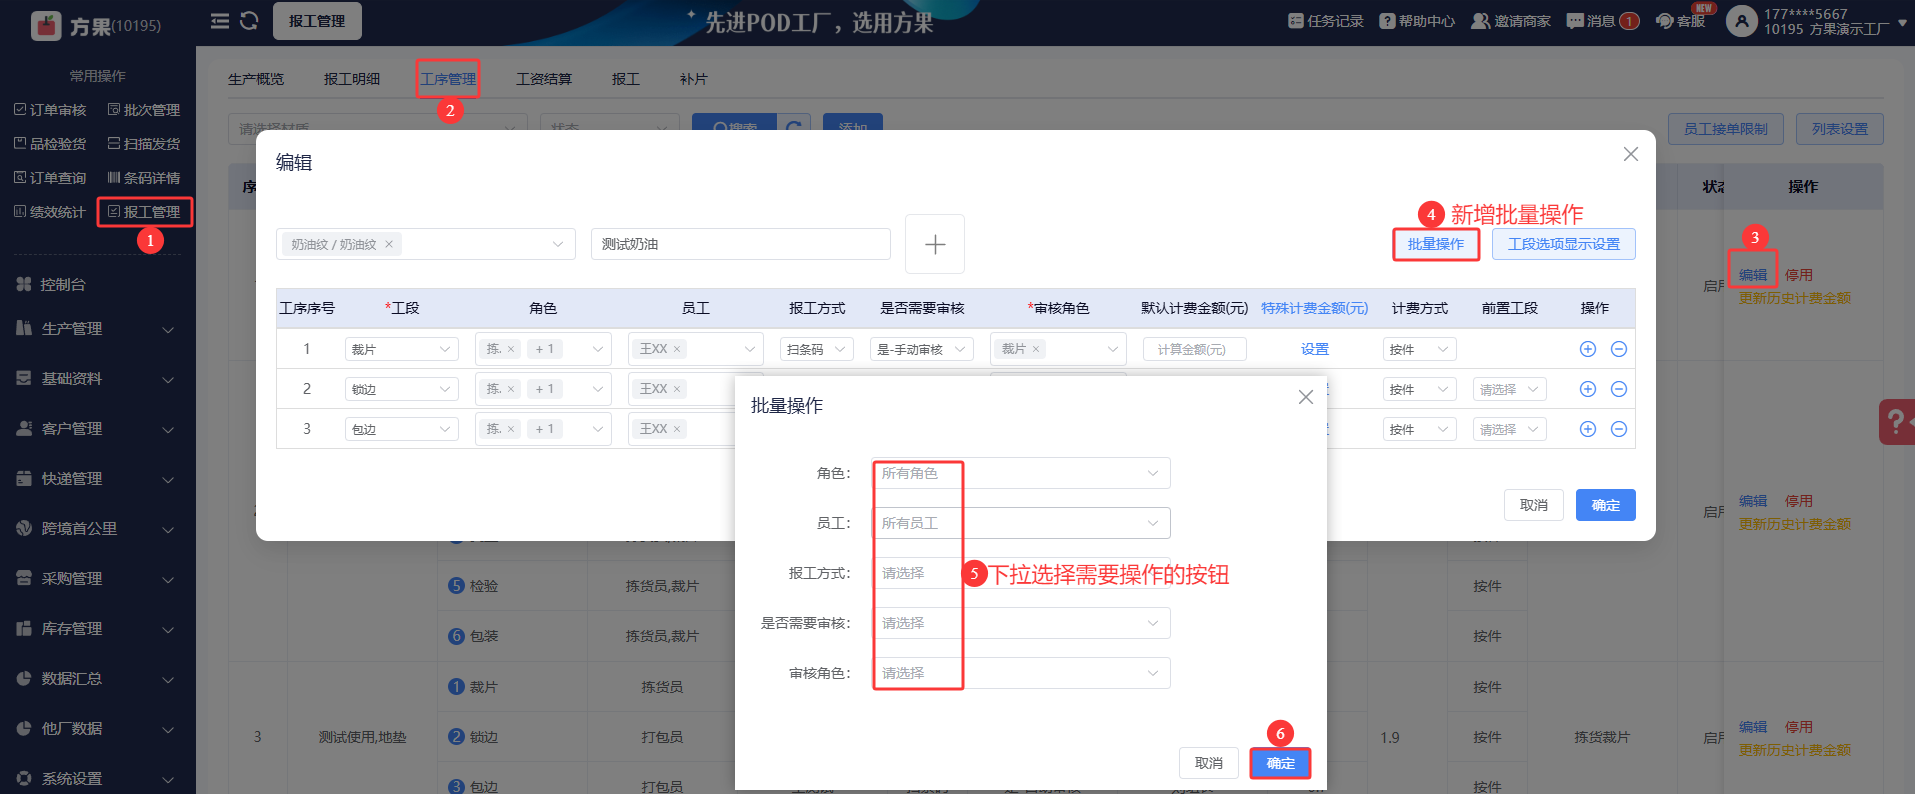
Task: Open 绩效统计 shortcut in sidebar
Action: tap(50, 212)
